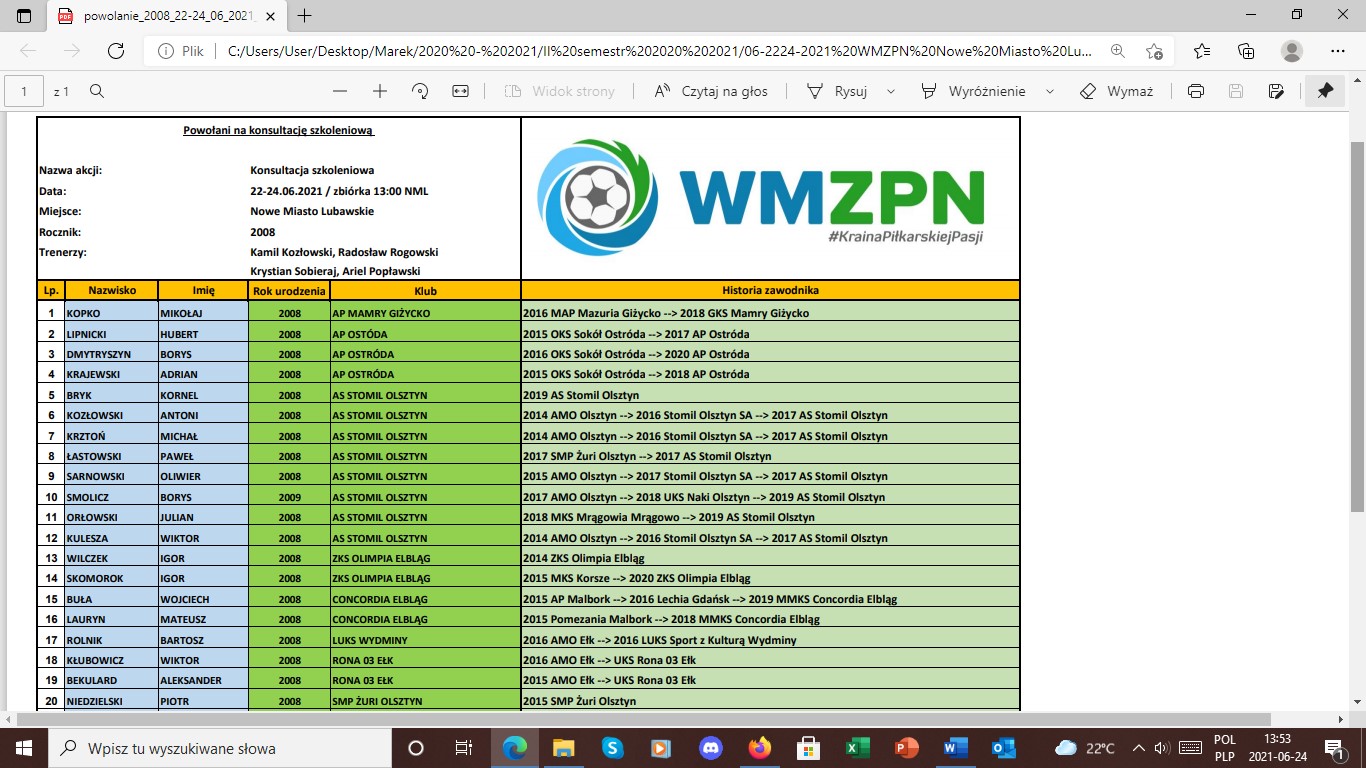Activate the Rysuj drawing tool
The image size is (1366, 768).
coord(837,91)
